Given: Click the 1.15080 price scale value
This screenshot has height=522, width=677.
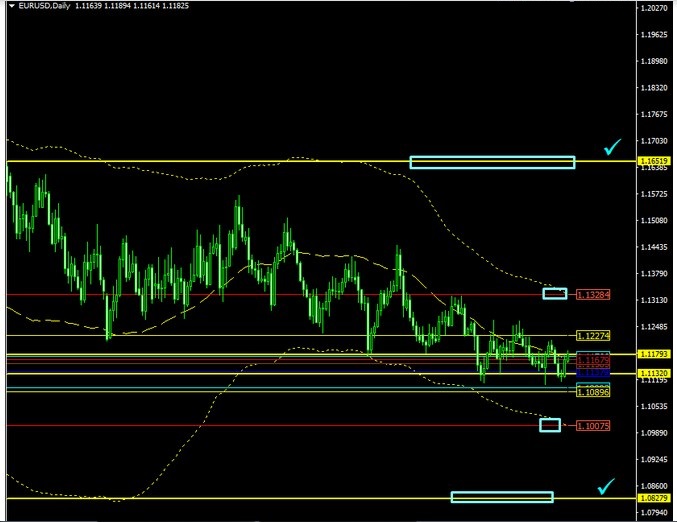Looking at the screenshot, I should (x=654, y=221).
